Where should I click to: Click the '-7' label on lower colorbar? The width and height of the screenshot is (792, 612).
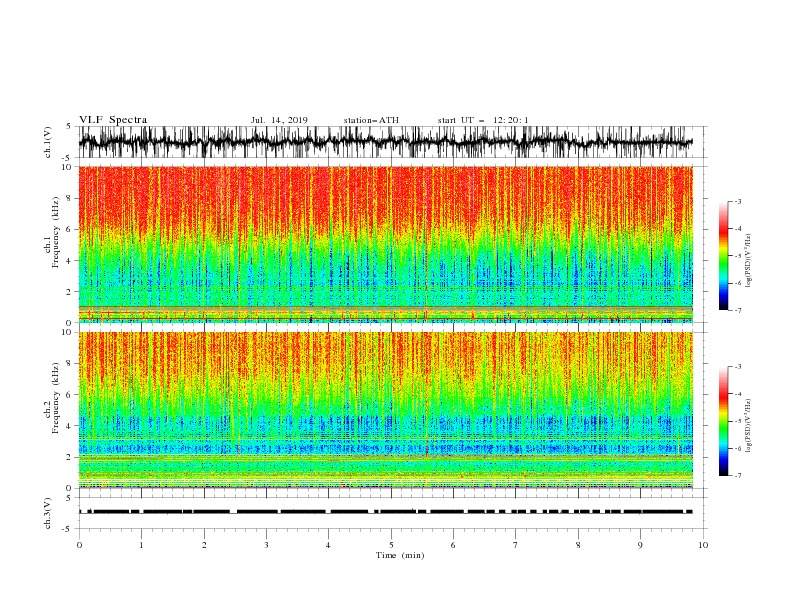coord(737,476)
